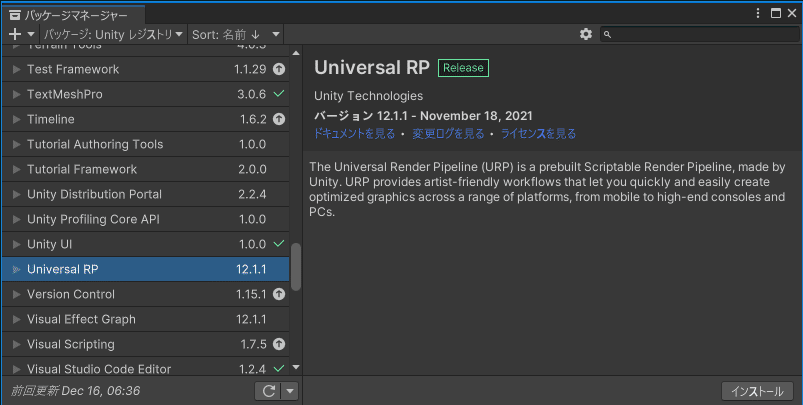Select the Test Framework package
Screen dimensions: 803x405
146,69
